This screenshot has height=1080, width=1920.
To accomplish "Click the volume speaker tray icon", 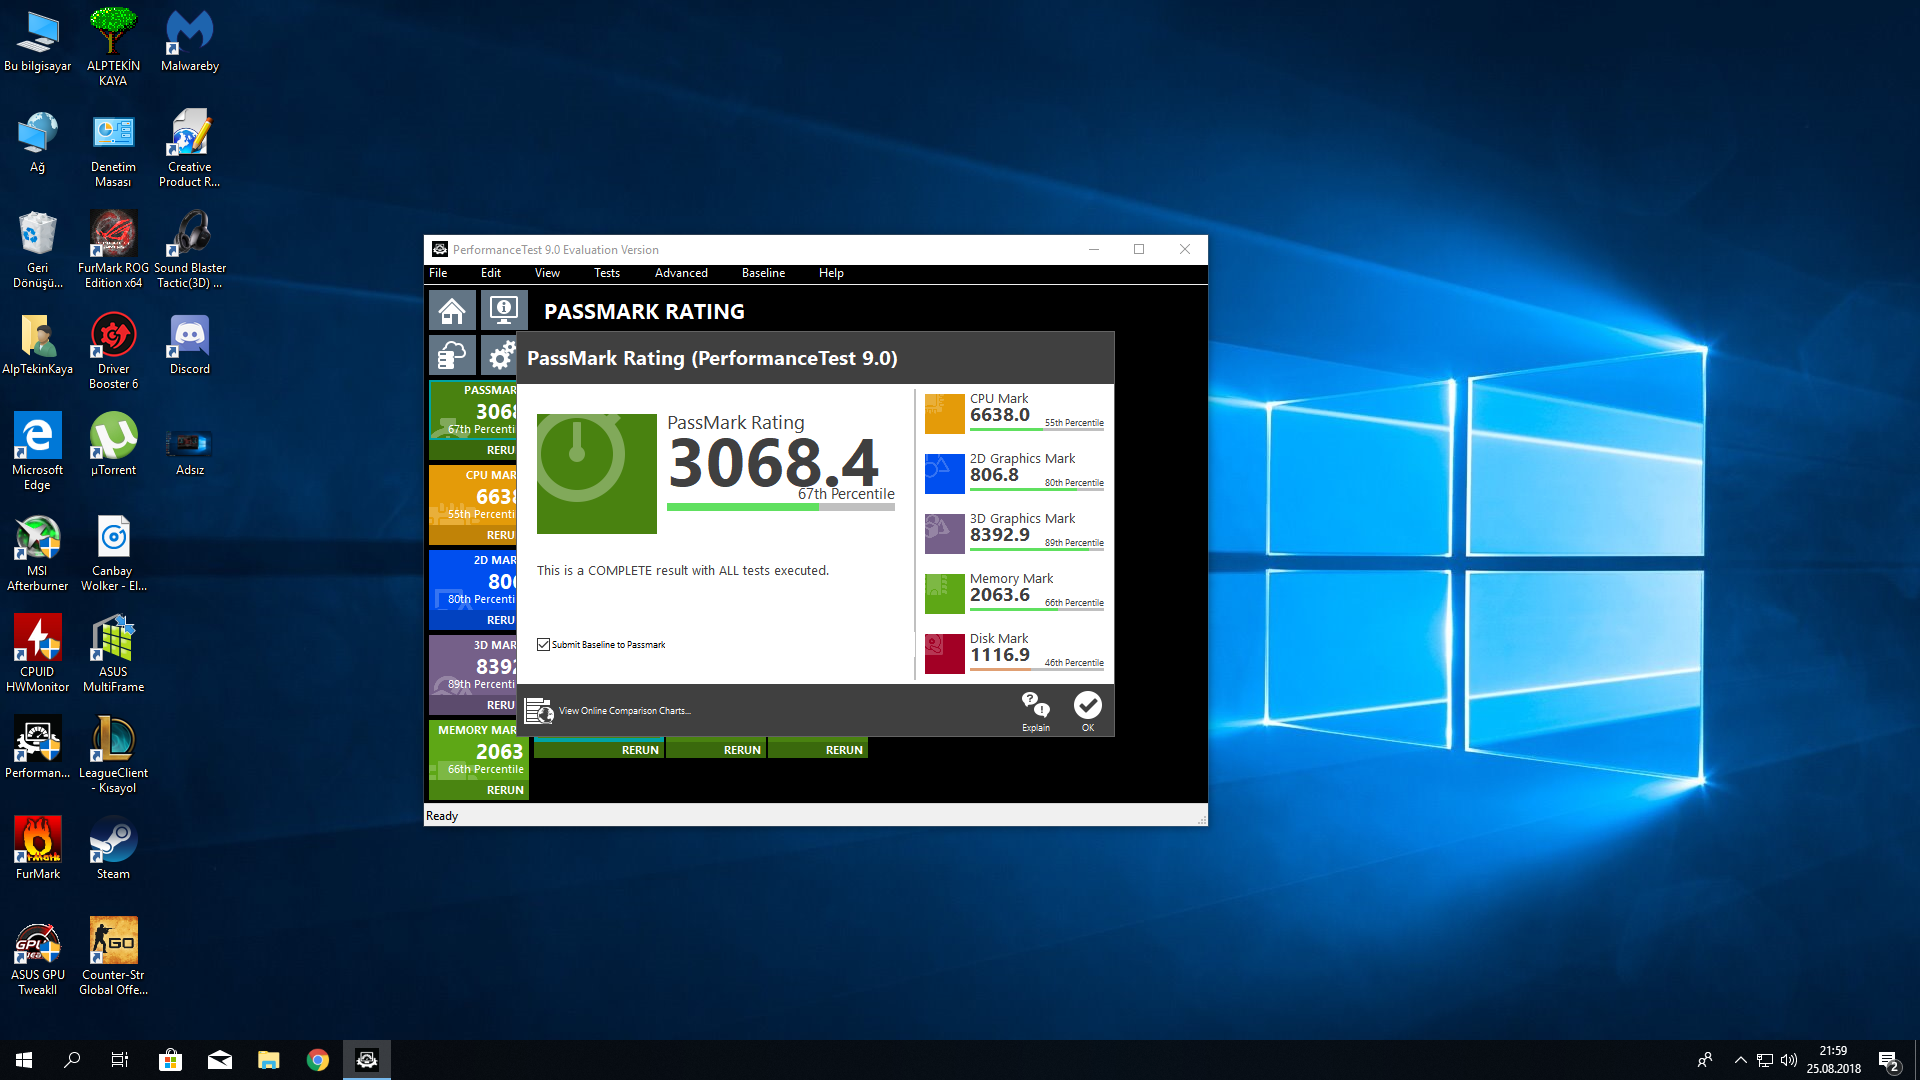I will coord(1789,1060).
